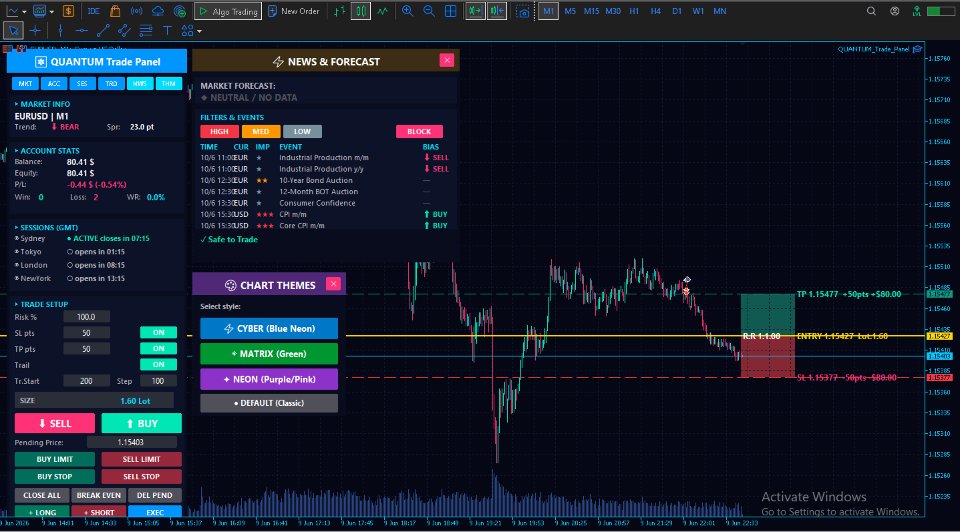Toggle the TP pts ON switch
This screenshot has height=532, width=960.
pyautogui.click(x=159, y=348)
